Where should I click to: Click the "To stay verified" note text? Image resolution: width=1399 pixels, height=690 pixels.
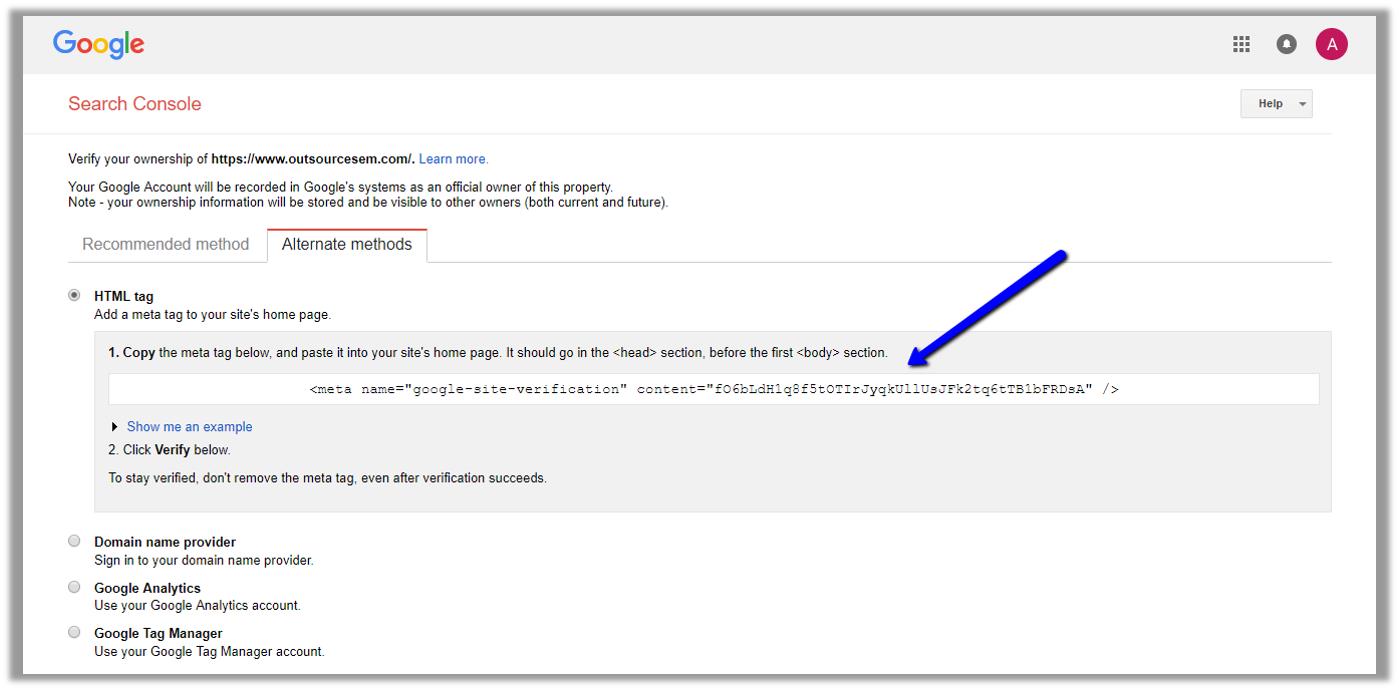pos(328,478)
